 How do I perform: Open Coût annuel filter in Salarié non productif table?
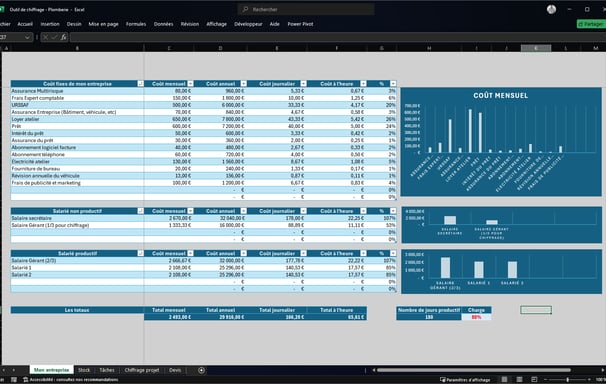click(243, 211)
